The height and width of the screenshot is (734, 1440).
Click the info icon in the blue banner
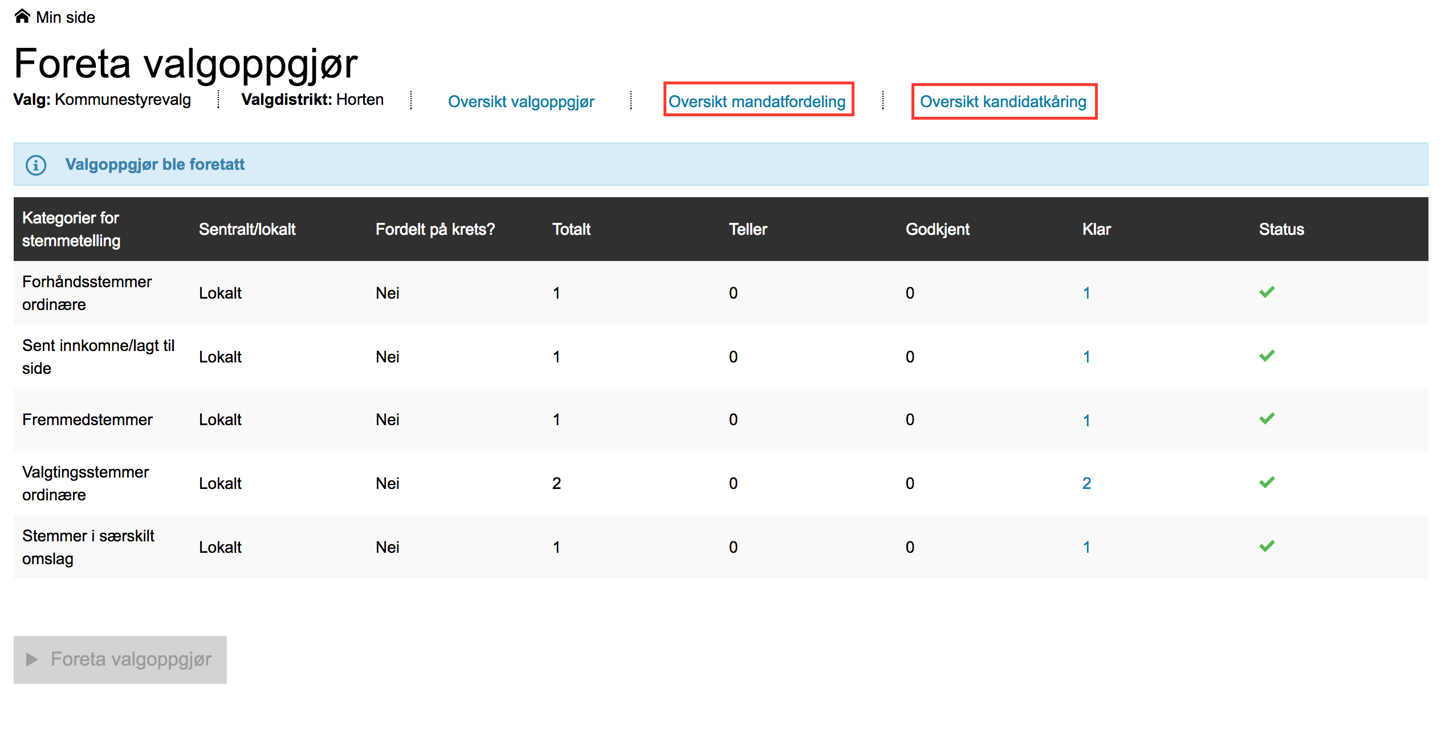(x=36, y=165)
